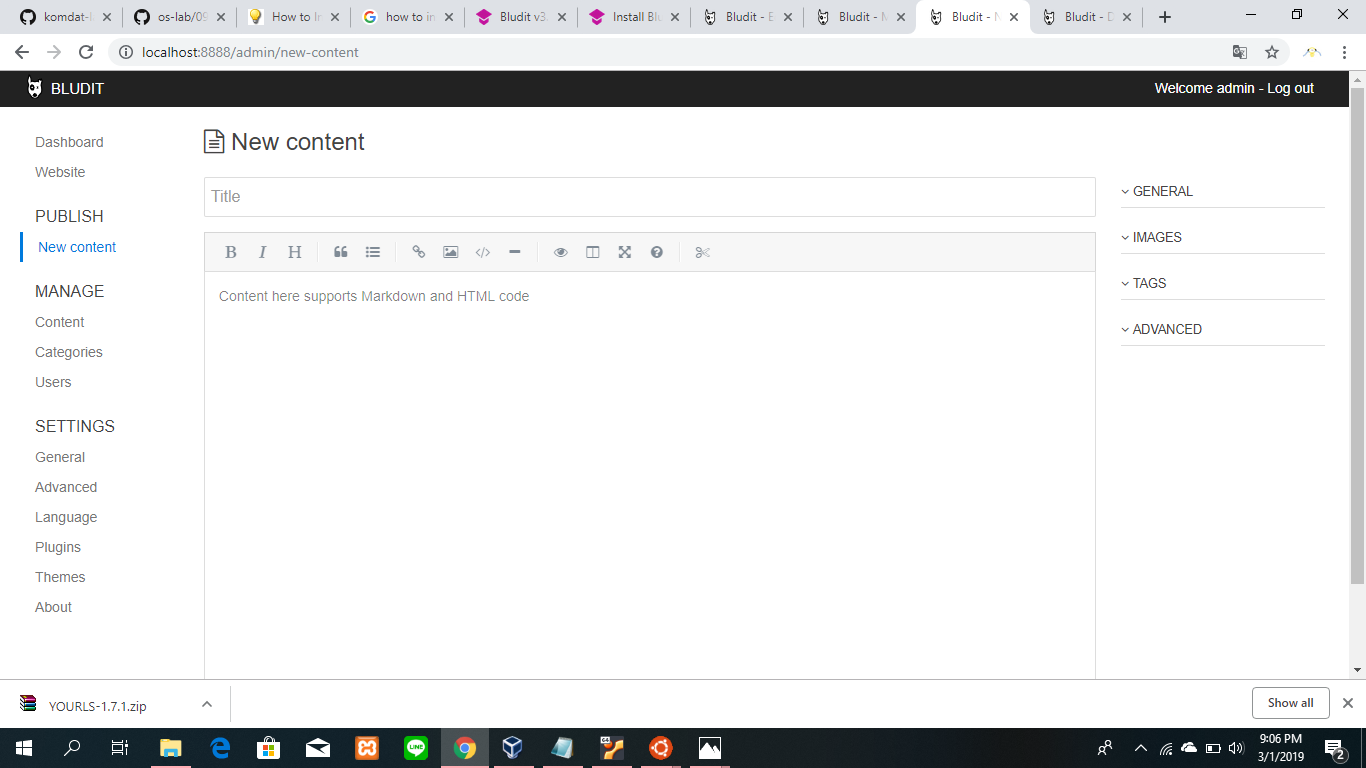Select New content in the sidebar
Screen dimensions: 1366x768
click(x=77, y=247)
